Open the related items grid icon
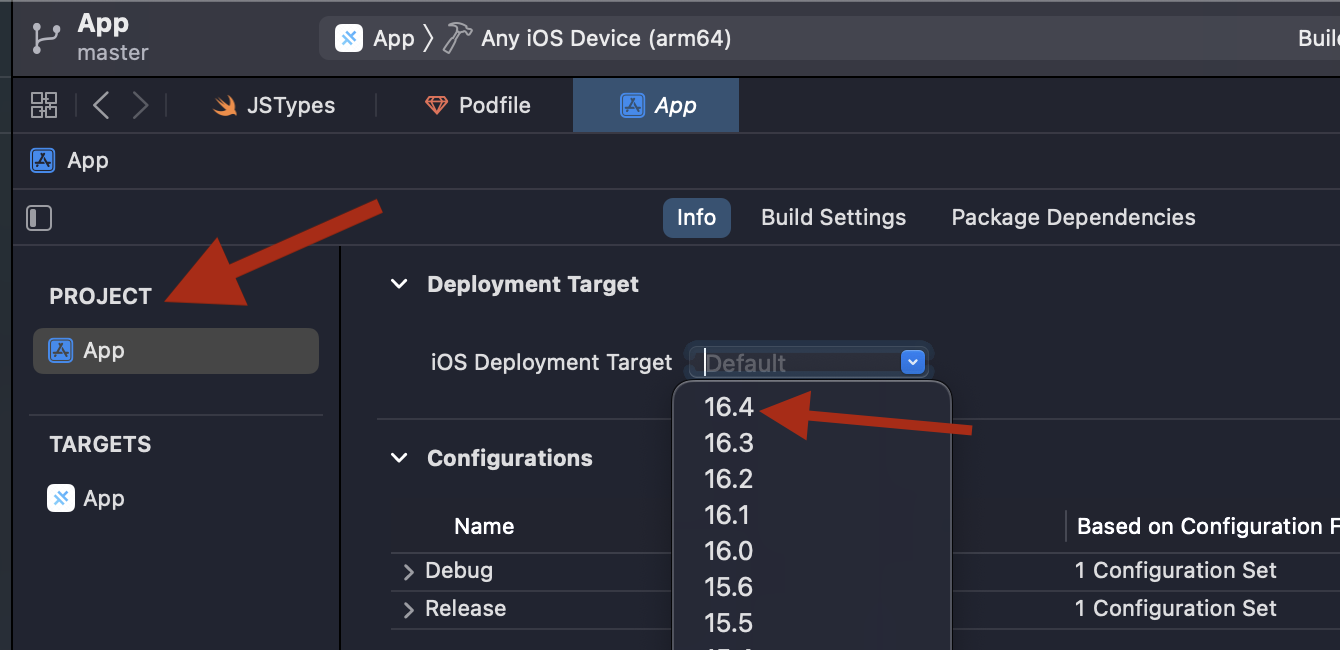Image resolution: width=1340 pixels, height=650 pixels. [44, 105]
